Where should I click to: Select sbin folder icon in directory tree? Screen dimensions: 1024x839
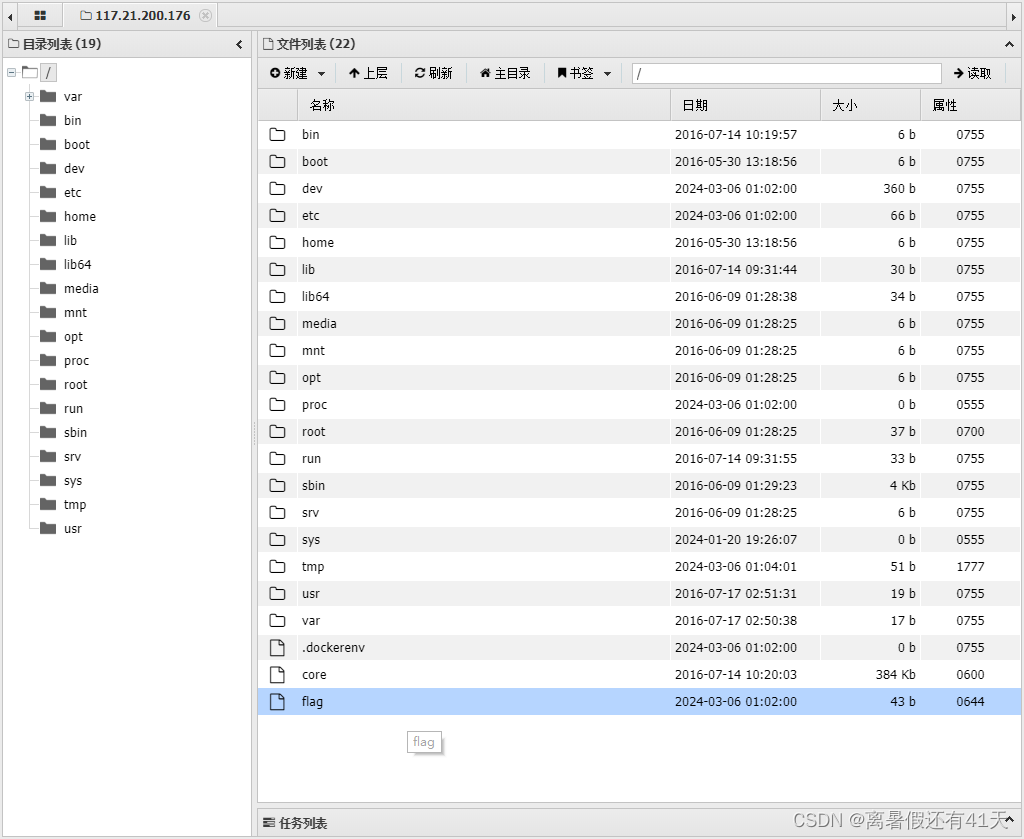tap(48, 432)
